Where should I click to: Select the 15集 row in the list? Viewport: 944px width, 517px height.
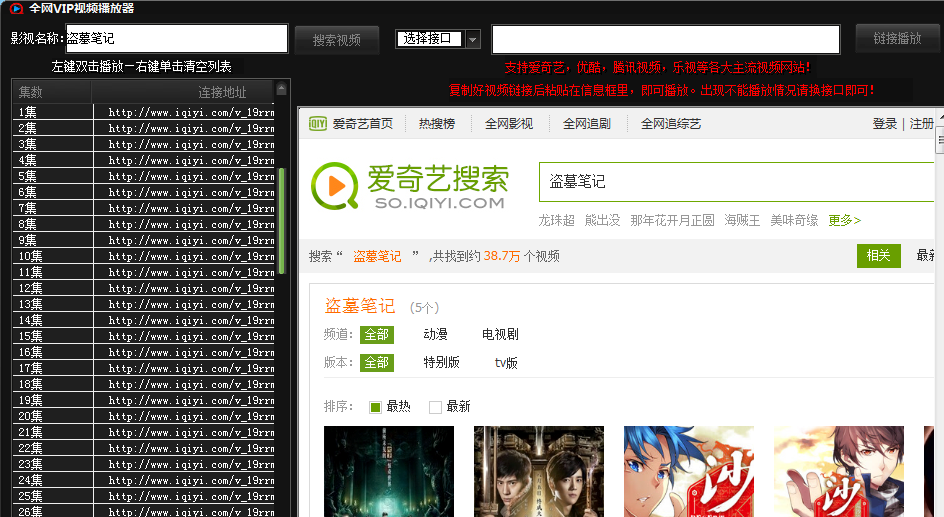pyautogui.click(x=144, y=336)
